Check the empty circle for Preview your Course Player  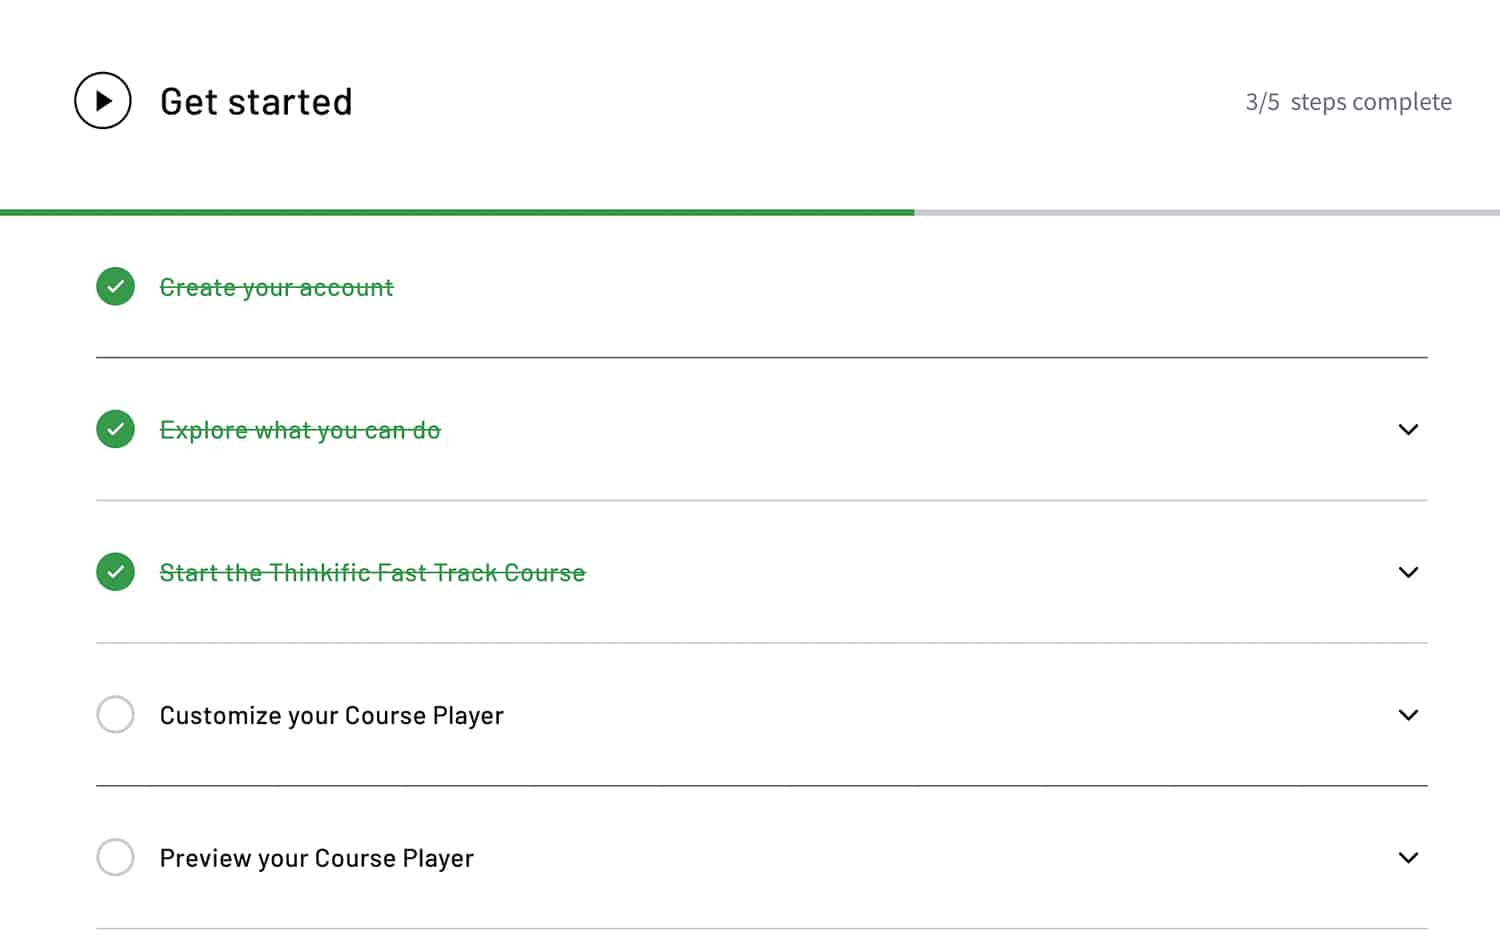click(x=116, y=857)
